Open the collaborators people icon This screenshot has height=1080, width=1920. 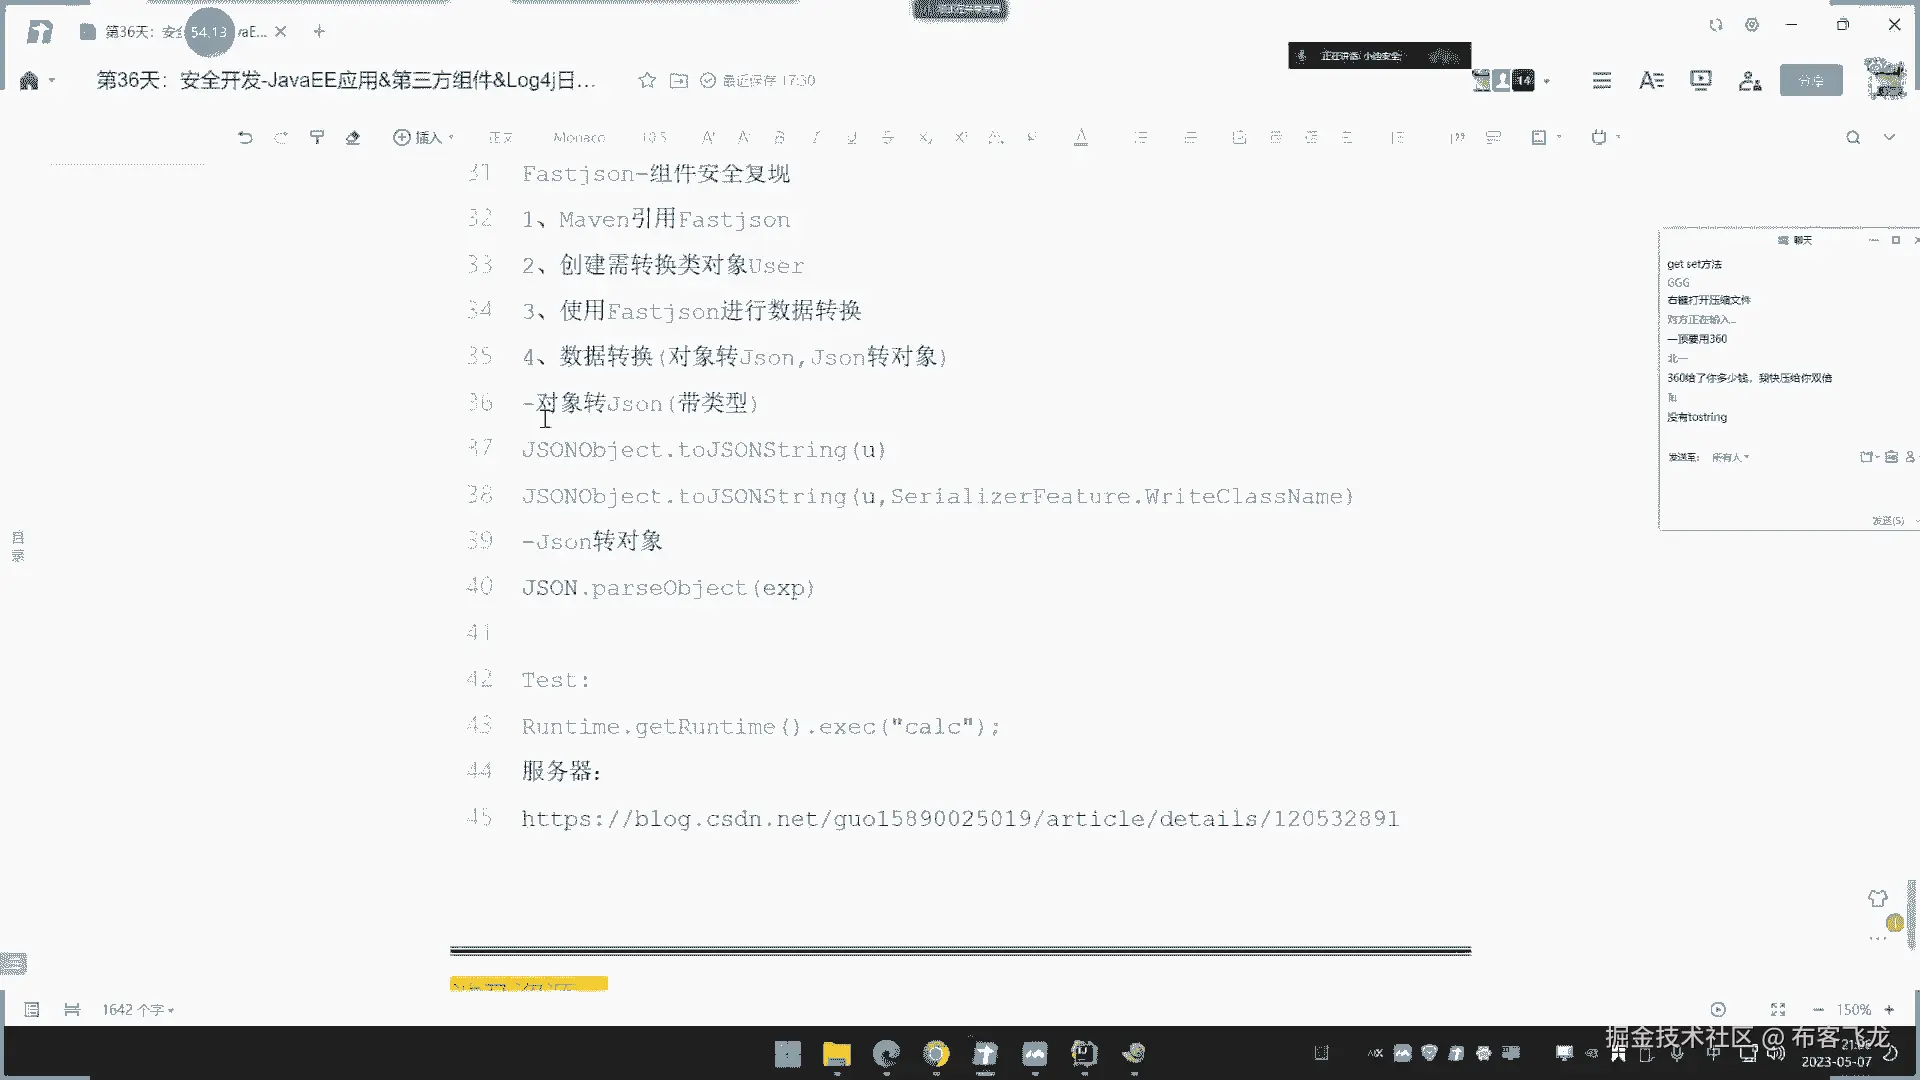tap(1749, 80)
